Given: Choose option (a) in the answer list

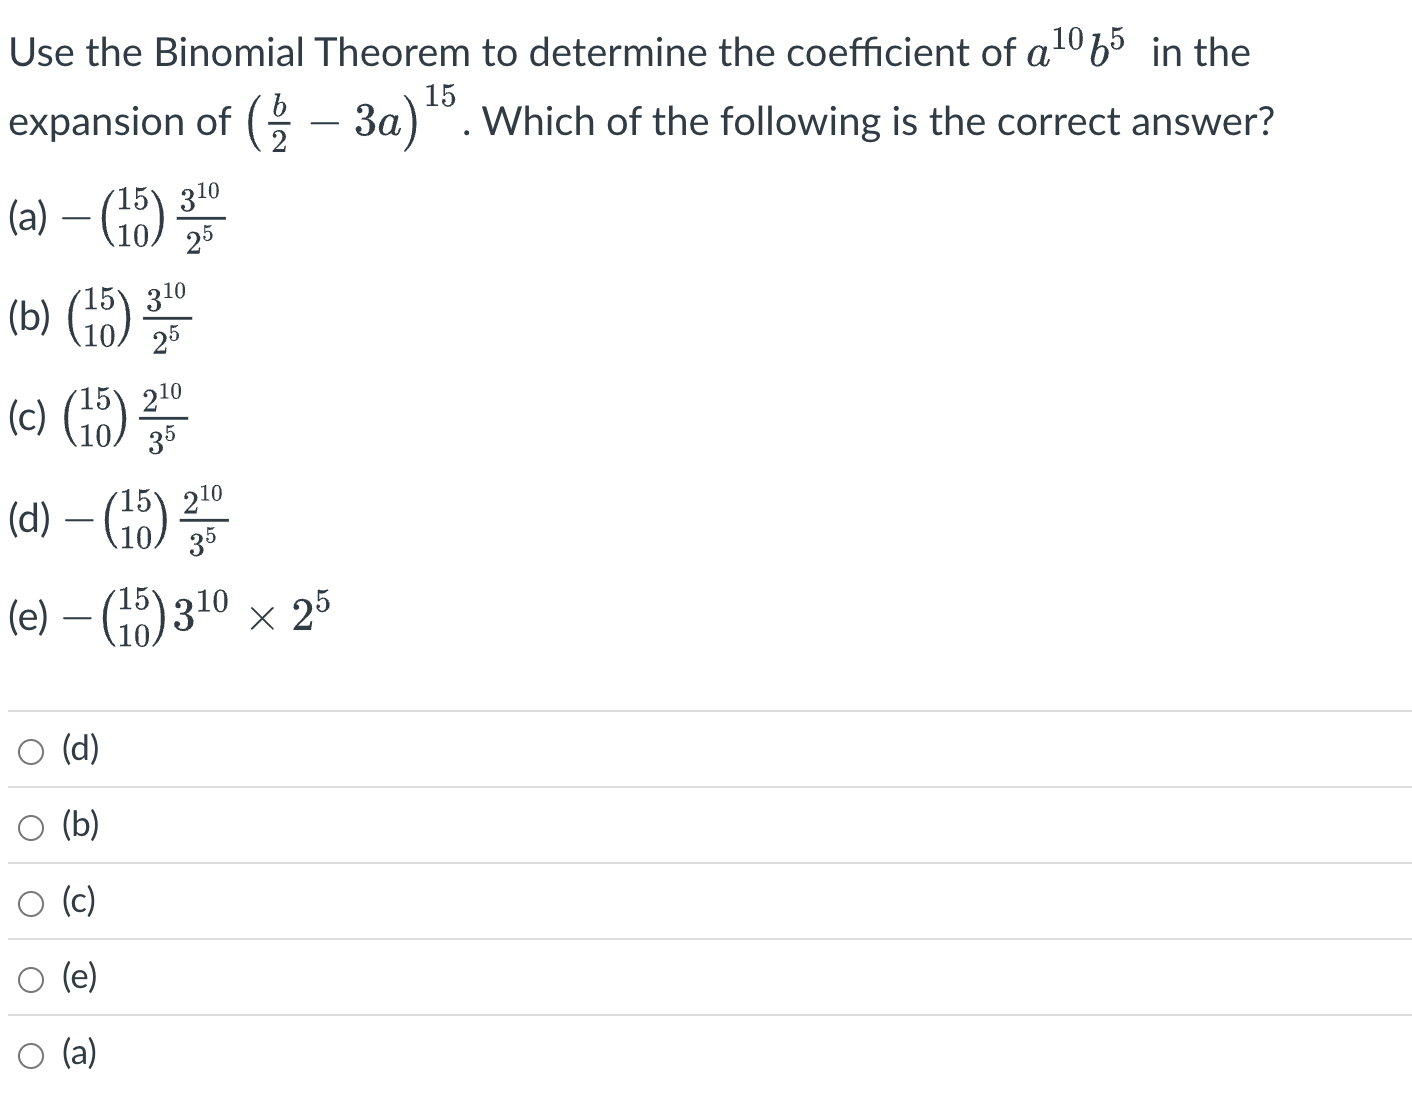Looking at the screenshot, I should [78, 1054].
